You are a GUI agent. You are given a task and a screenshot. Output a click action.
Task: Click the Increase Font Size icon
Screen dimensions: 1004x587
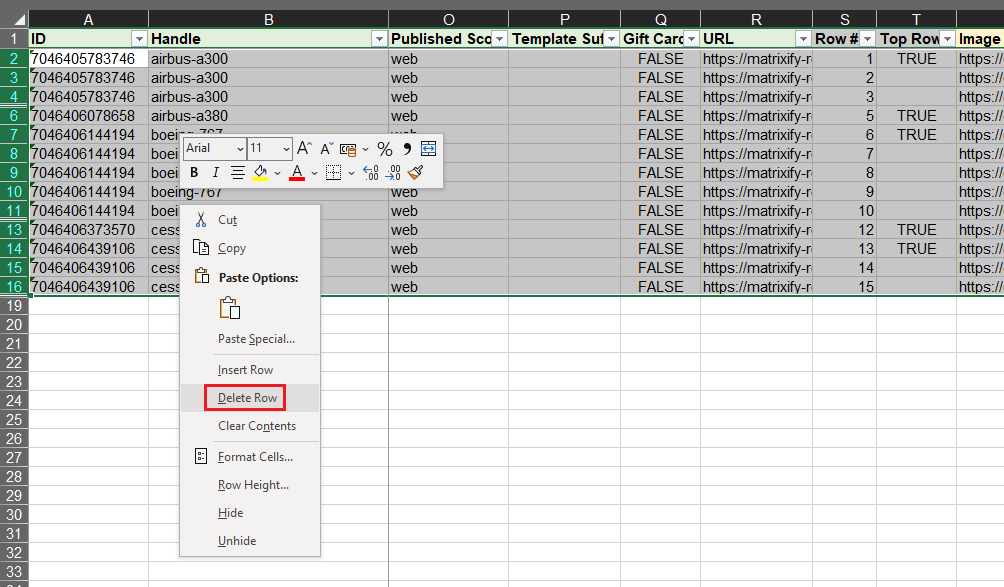point(304,148)
